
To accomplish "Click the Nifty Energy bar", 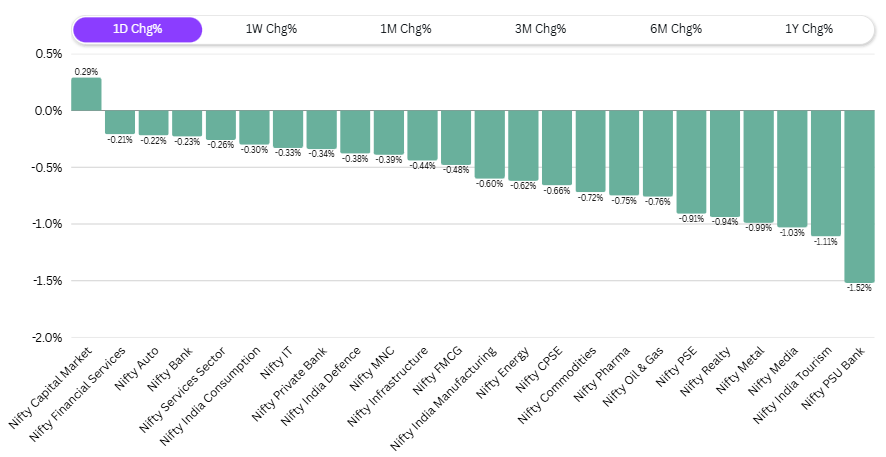I will pos(523,146).
